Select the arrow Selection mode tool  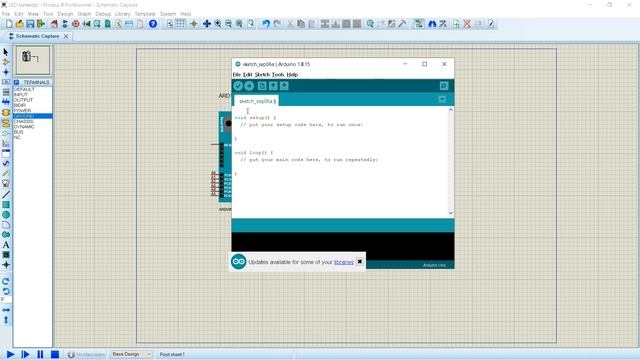6,52
